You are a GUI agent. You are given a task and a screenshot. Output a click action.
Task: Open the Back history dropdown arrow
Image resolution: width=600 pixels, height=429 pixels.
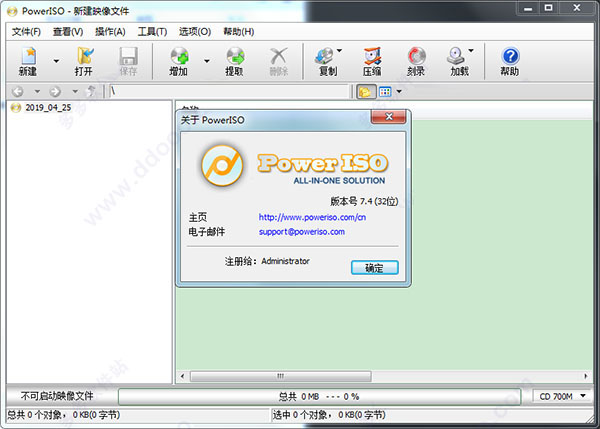[37, 91]
